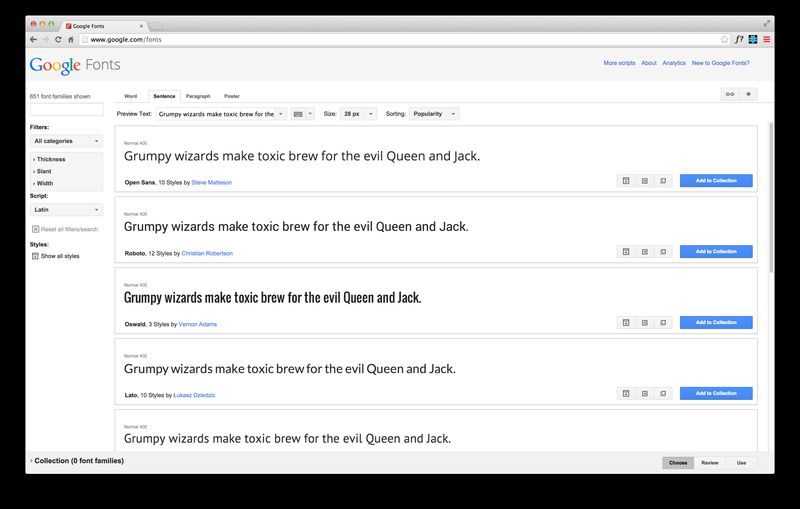The width and height of the screenshot is (800, 509).
Task: Open the f? font extension icon
Action: tap(739, 39)
